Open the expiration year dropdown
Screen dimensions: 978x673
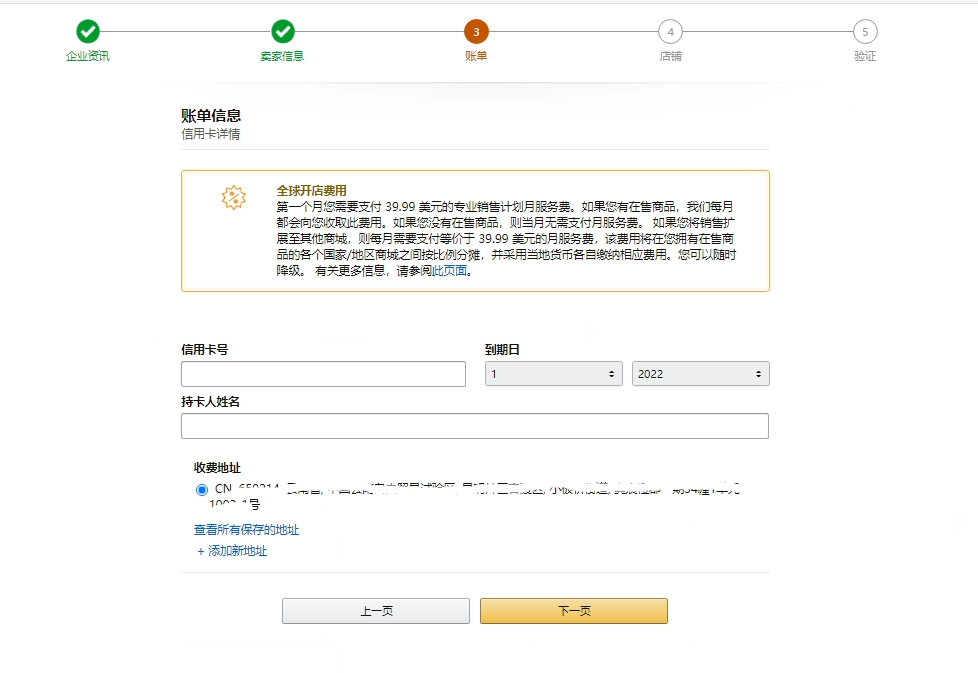pyautogui.click(x=700, y=373)
